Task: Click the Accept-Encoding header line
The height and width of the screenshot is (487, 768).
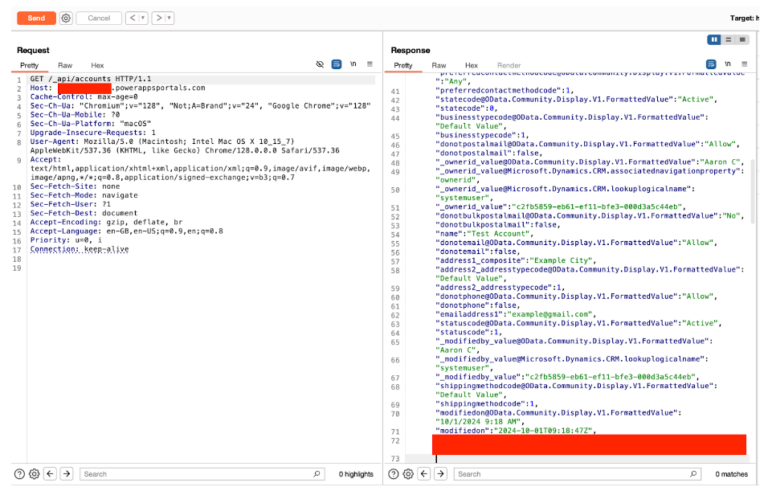Action: click(x=106, y=222)
